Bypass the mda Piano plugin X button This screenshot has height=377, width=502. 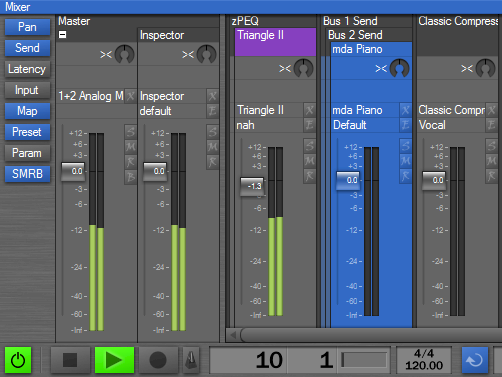pos(405,110)
